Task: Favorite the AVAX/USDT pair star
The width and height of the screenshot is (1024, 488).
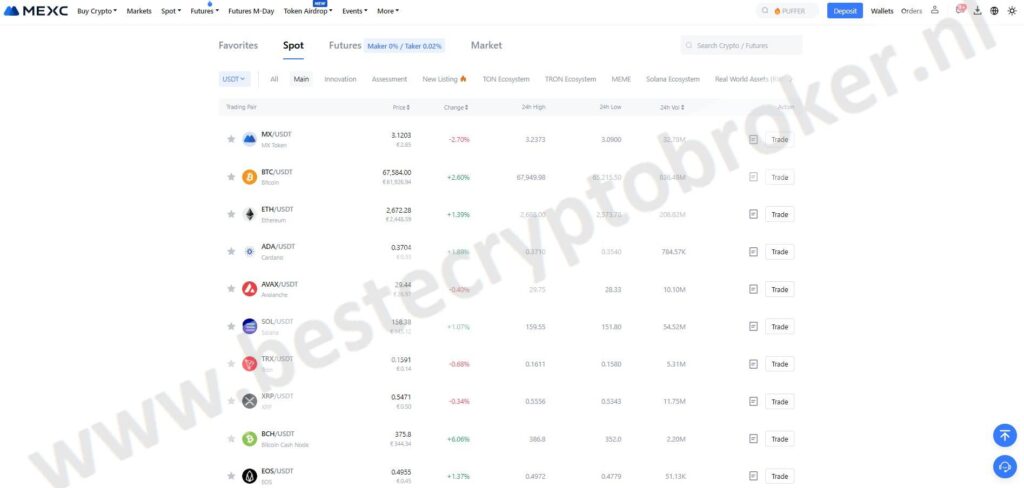Action: 231,289
